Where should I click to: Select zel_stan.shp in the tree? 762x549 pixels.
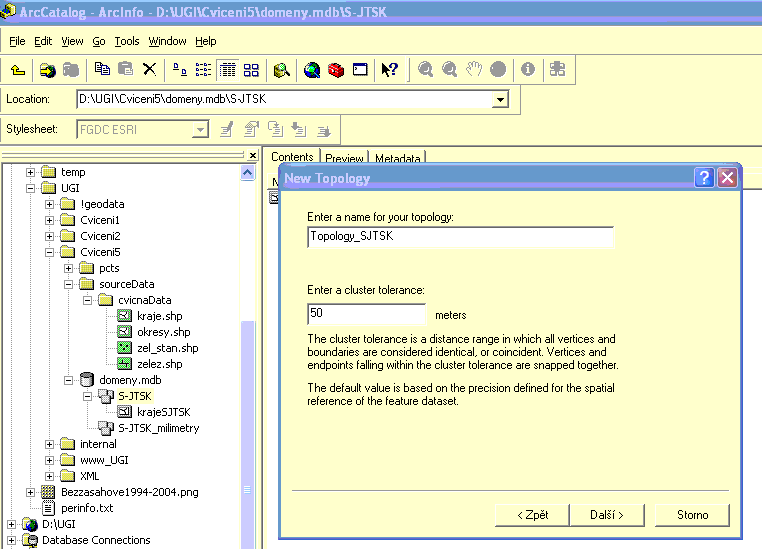click(x=167, y=348)
